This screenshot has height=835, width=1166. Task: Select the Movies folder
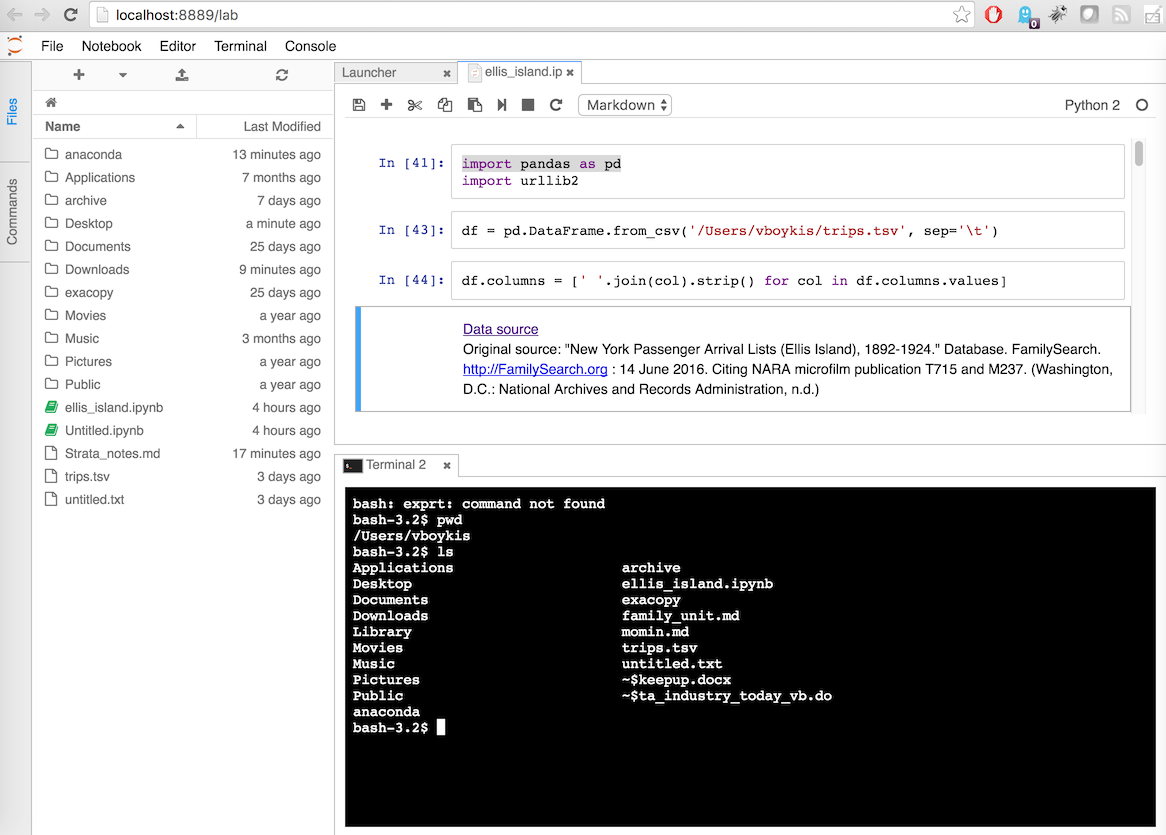coord(183,315)
